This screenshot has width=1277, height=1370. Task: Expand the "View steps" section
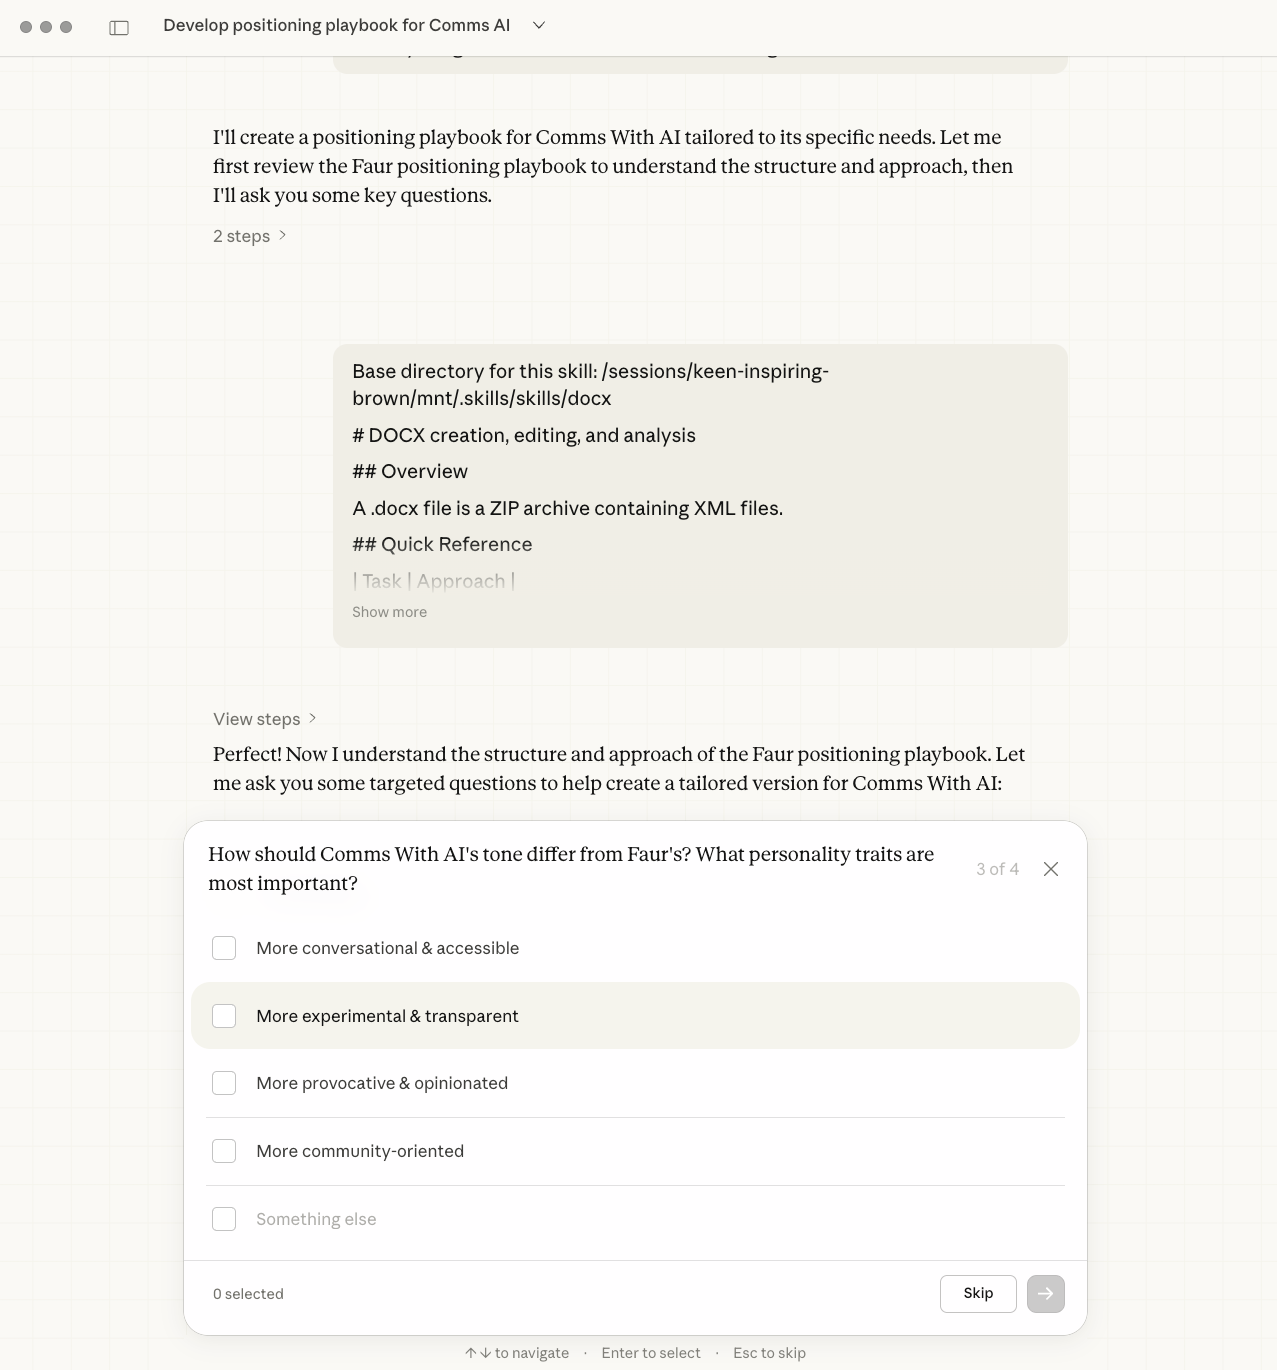[x=265, y=719]
